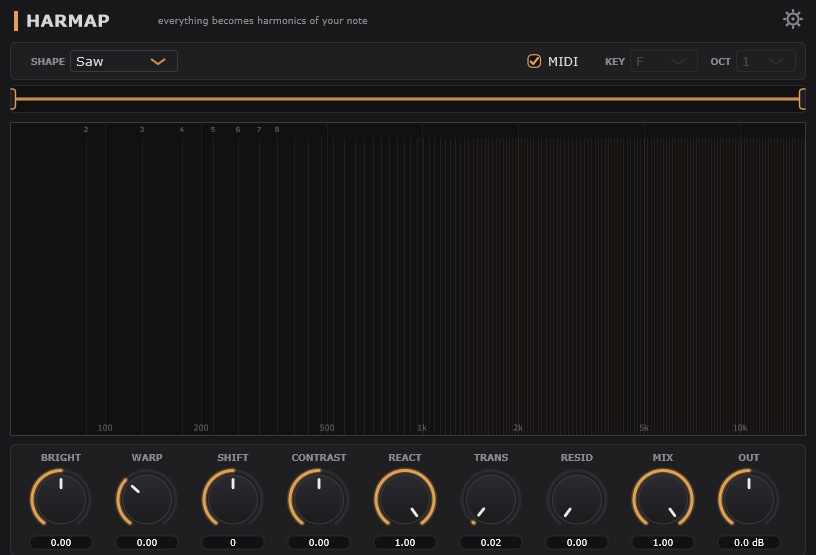Click the SHAPE label

48,61
